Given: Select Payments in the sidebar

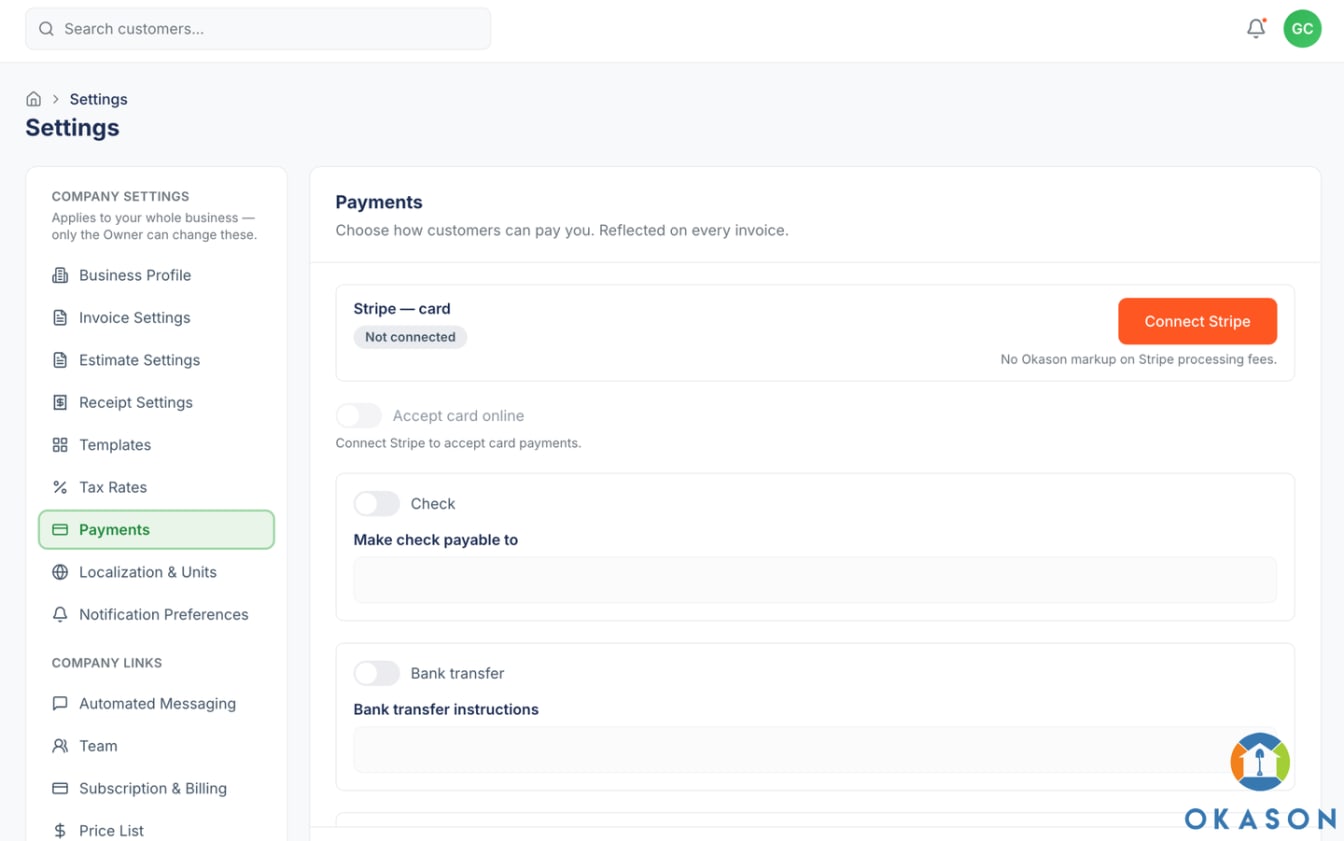Looking at the screenshot, I should pos(156,530).
